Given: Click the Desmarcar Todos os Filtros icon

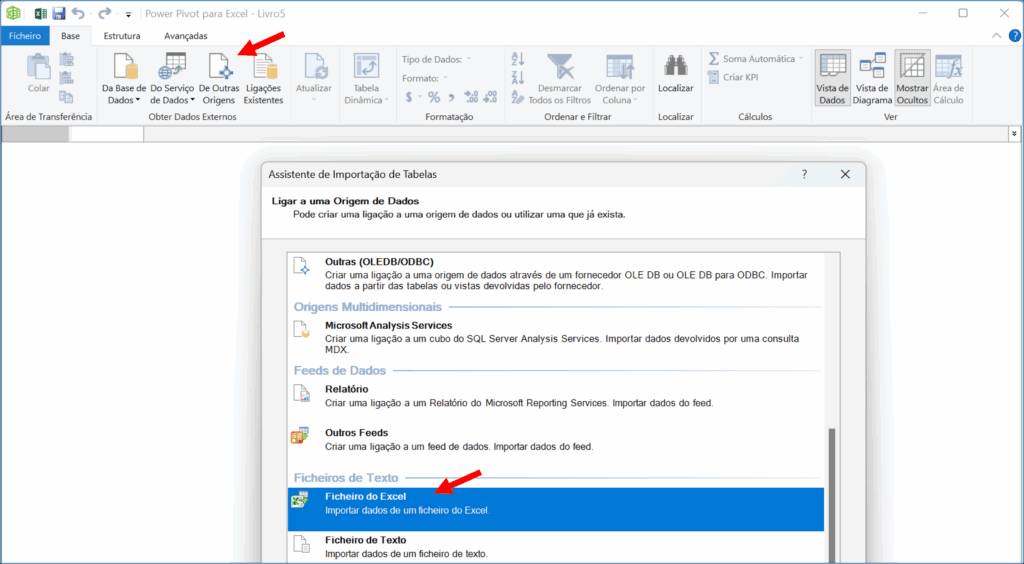Looking at the screenshot, I should tap(560, 68).
